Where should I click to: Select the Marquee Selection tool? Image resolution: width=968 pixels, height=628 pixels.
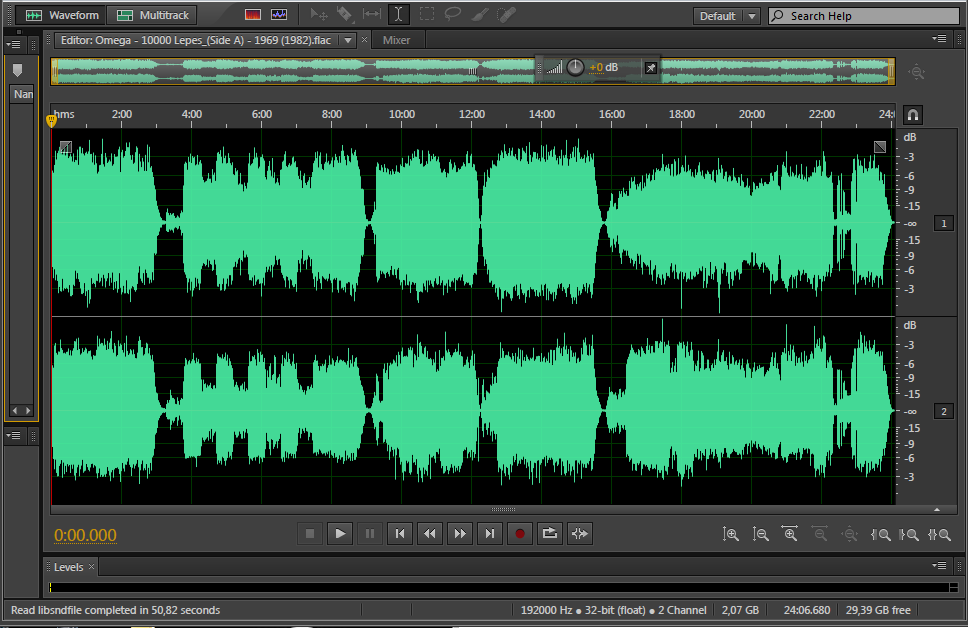coord(427,14)
